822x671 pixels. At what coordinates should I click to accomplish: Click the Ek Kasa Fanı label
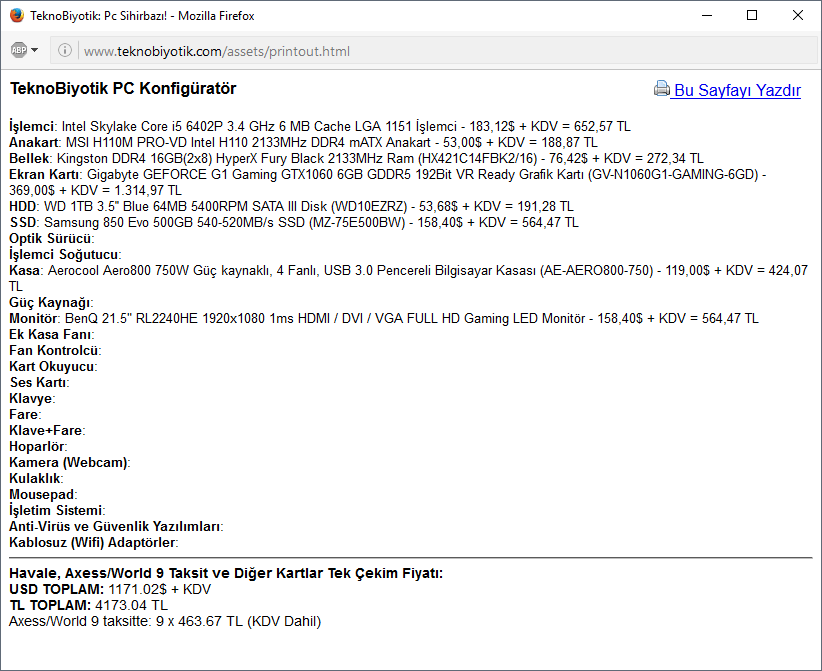coord(50,334)
